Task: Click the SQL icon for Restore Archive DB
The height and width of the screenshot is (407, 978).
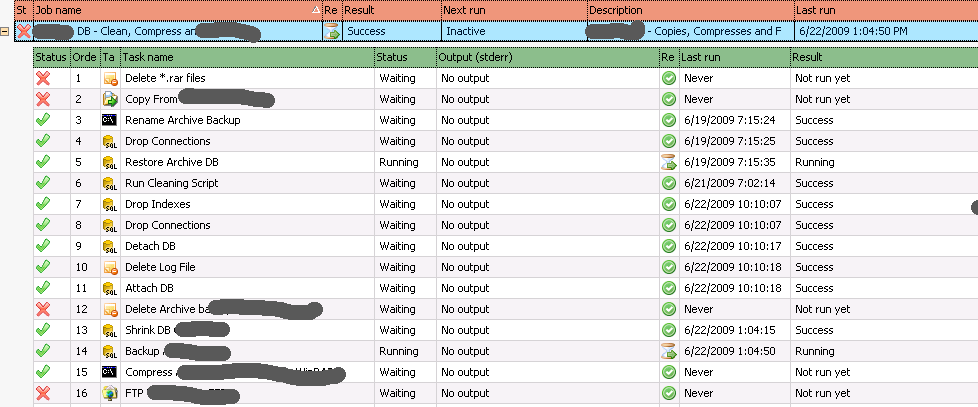Action: (110, 162)
